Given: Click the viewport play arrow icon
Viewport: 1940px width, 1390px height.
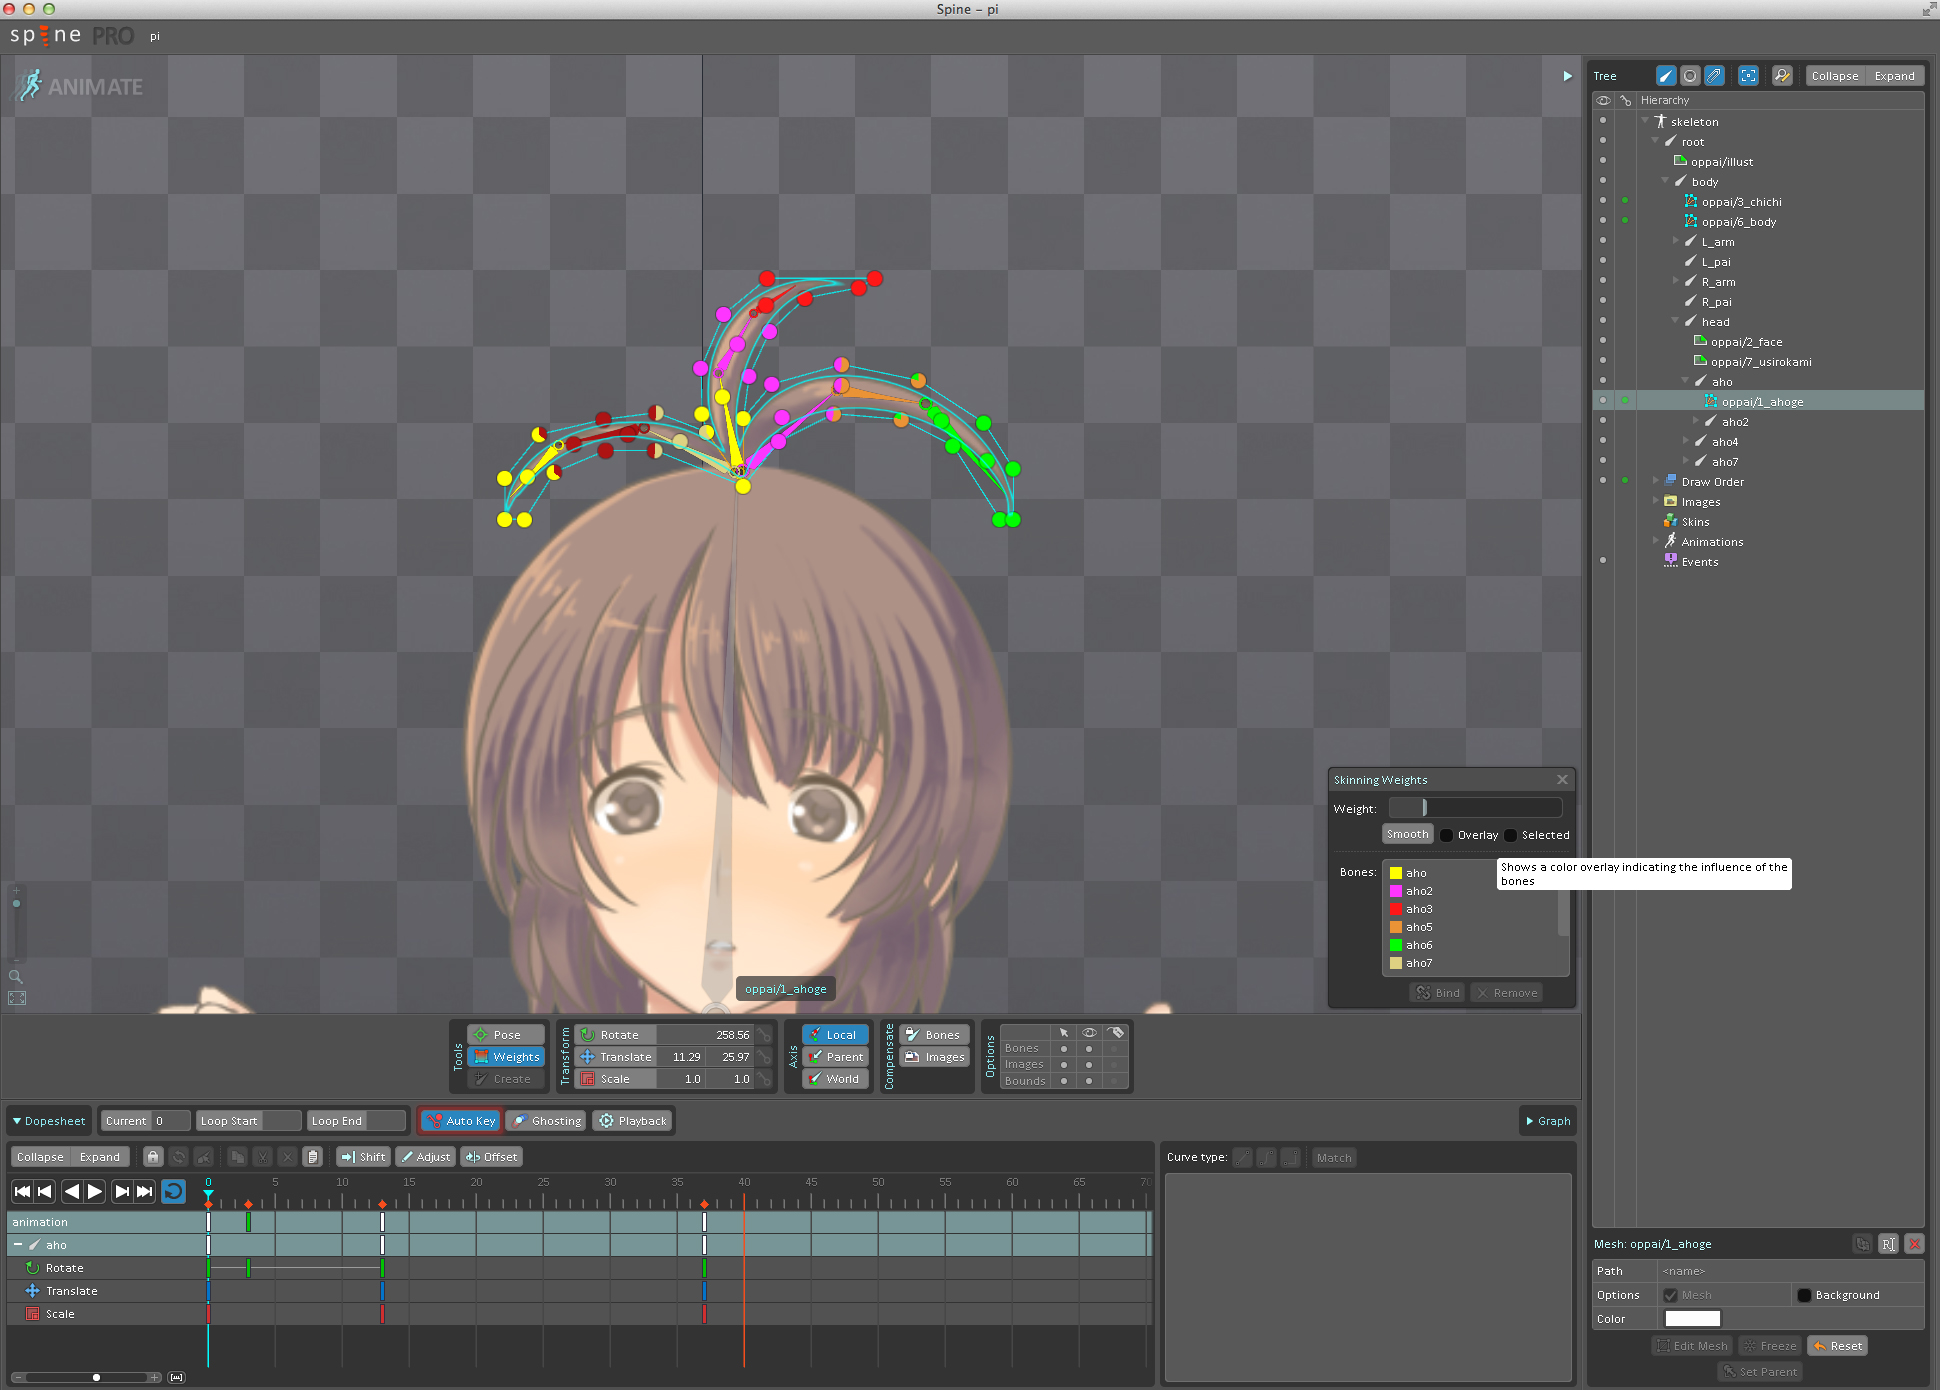Looking at the screenshot, I should (x=1567, y=76).
